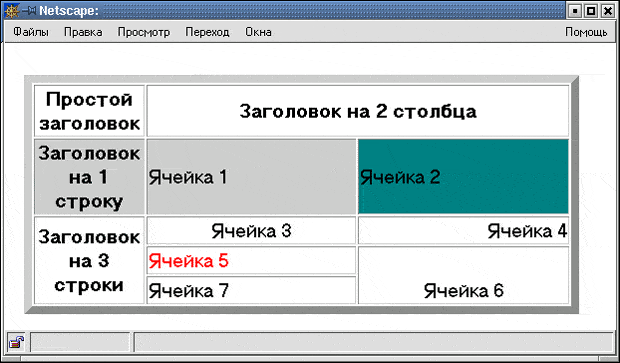Click the centered cell 'Ячейка 3'
The width and height of the screenshot is (620, 363).
(x=251, y=230)
